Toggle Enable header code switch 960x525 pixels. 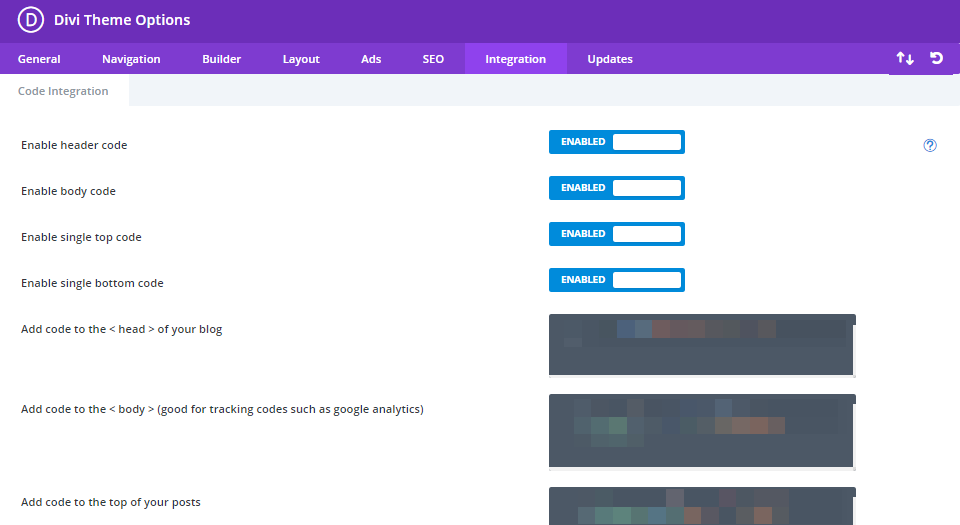(617, 142)
